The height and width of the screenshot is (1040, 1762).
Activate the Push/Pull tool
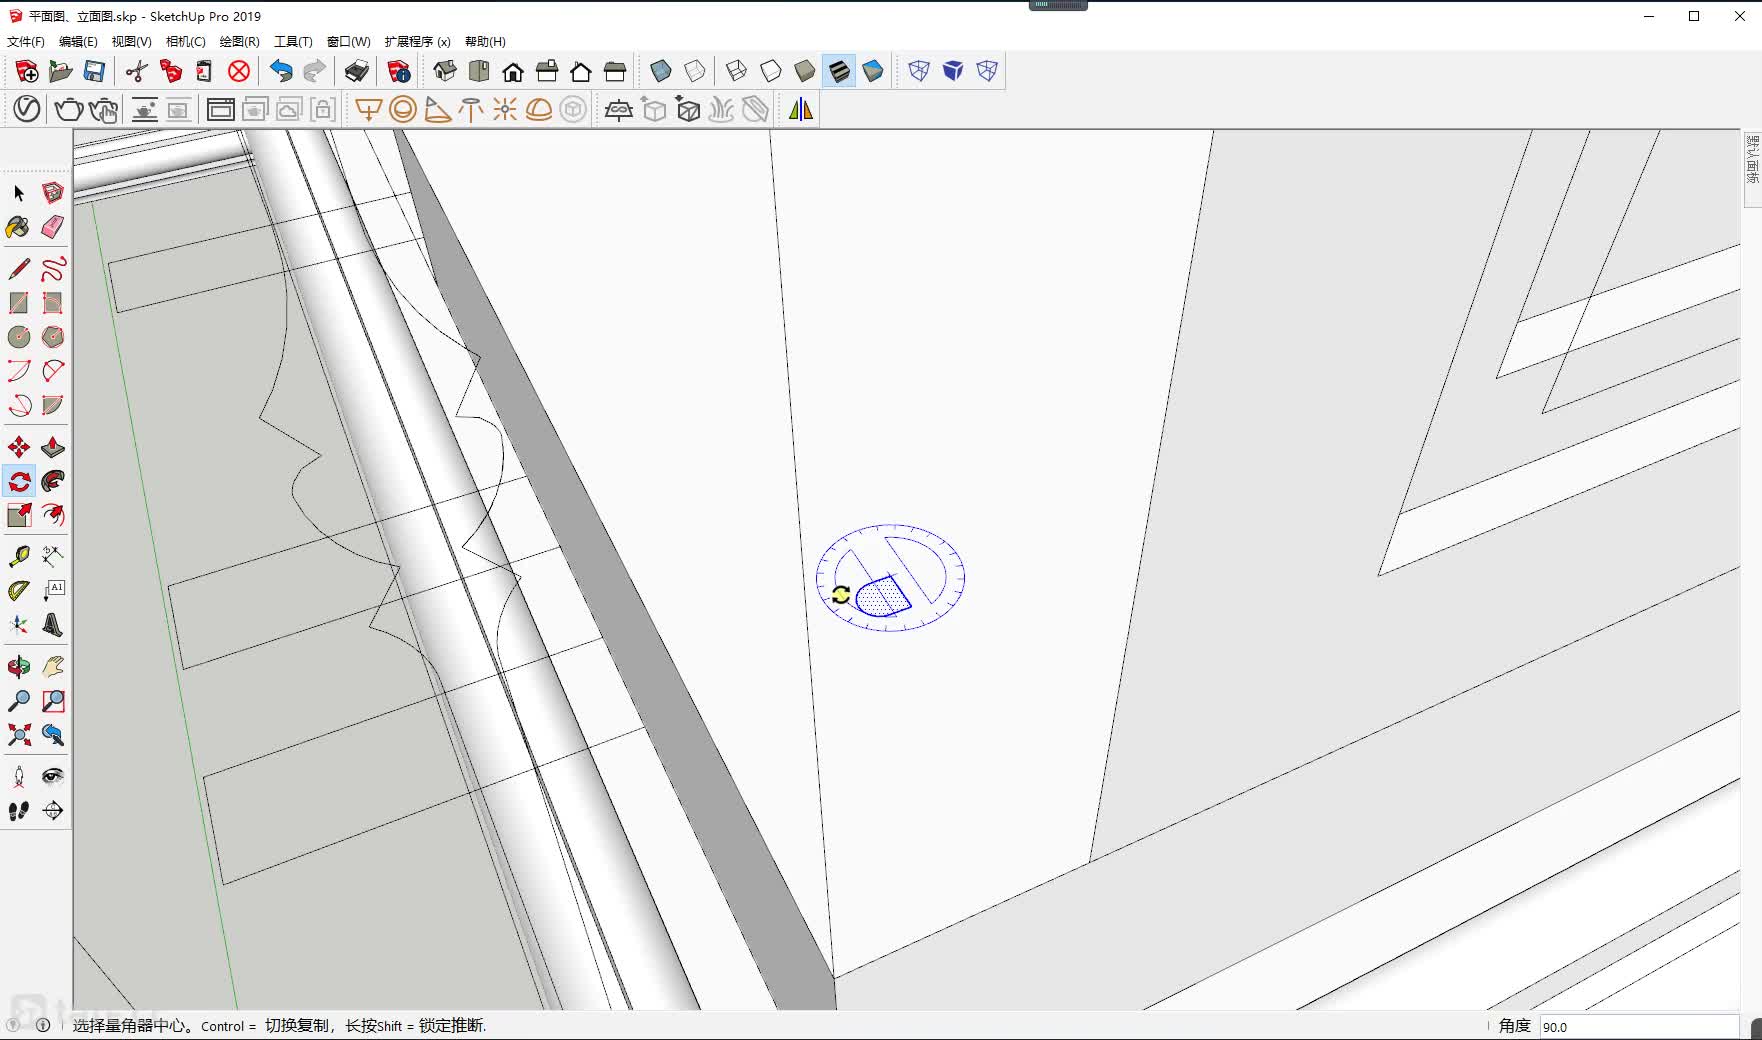(x=53, y=447)
